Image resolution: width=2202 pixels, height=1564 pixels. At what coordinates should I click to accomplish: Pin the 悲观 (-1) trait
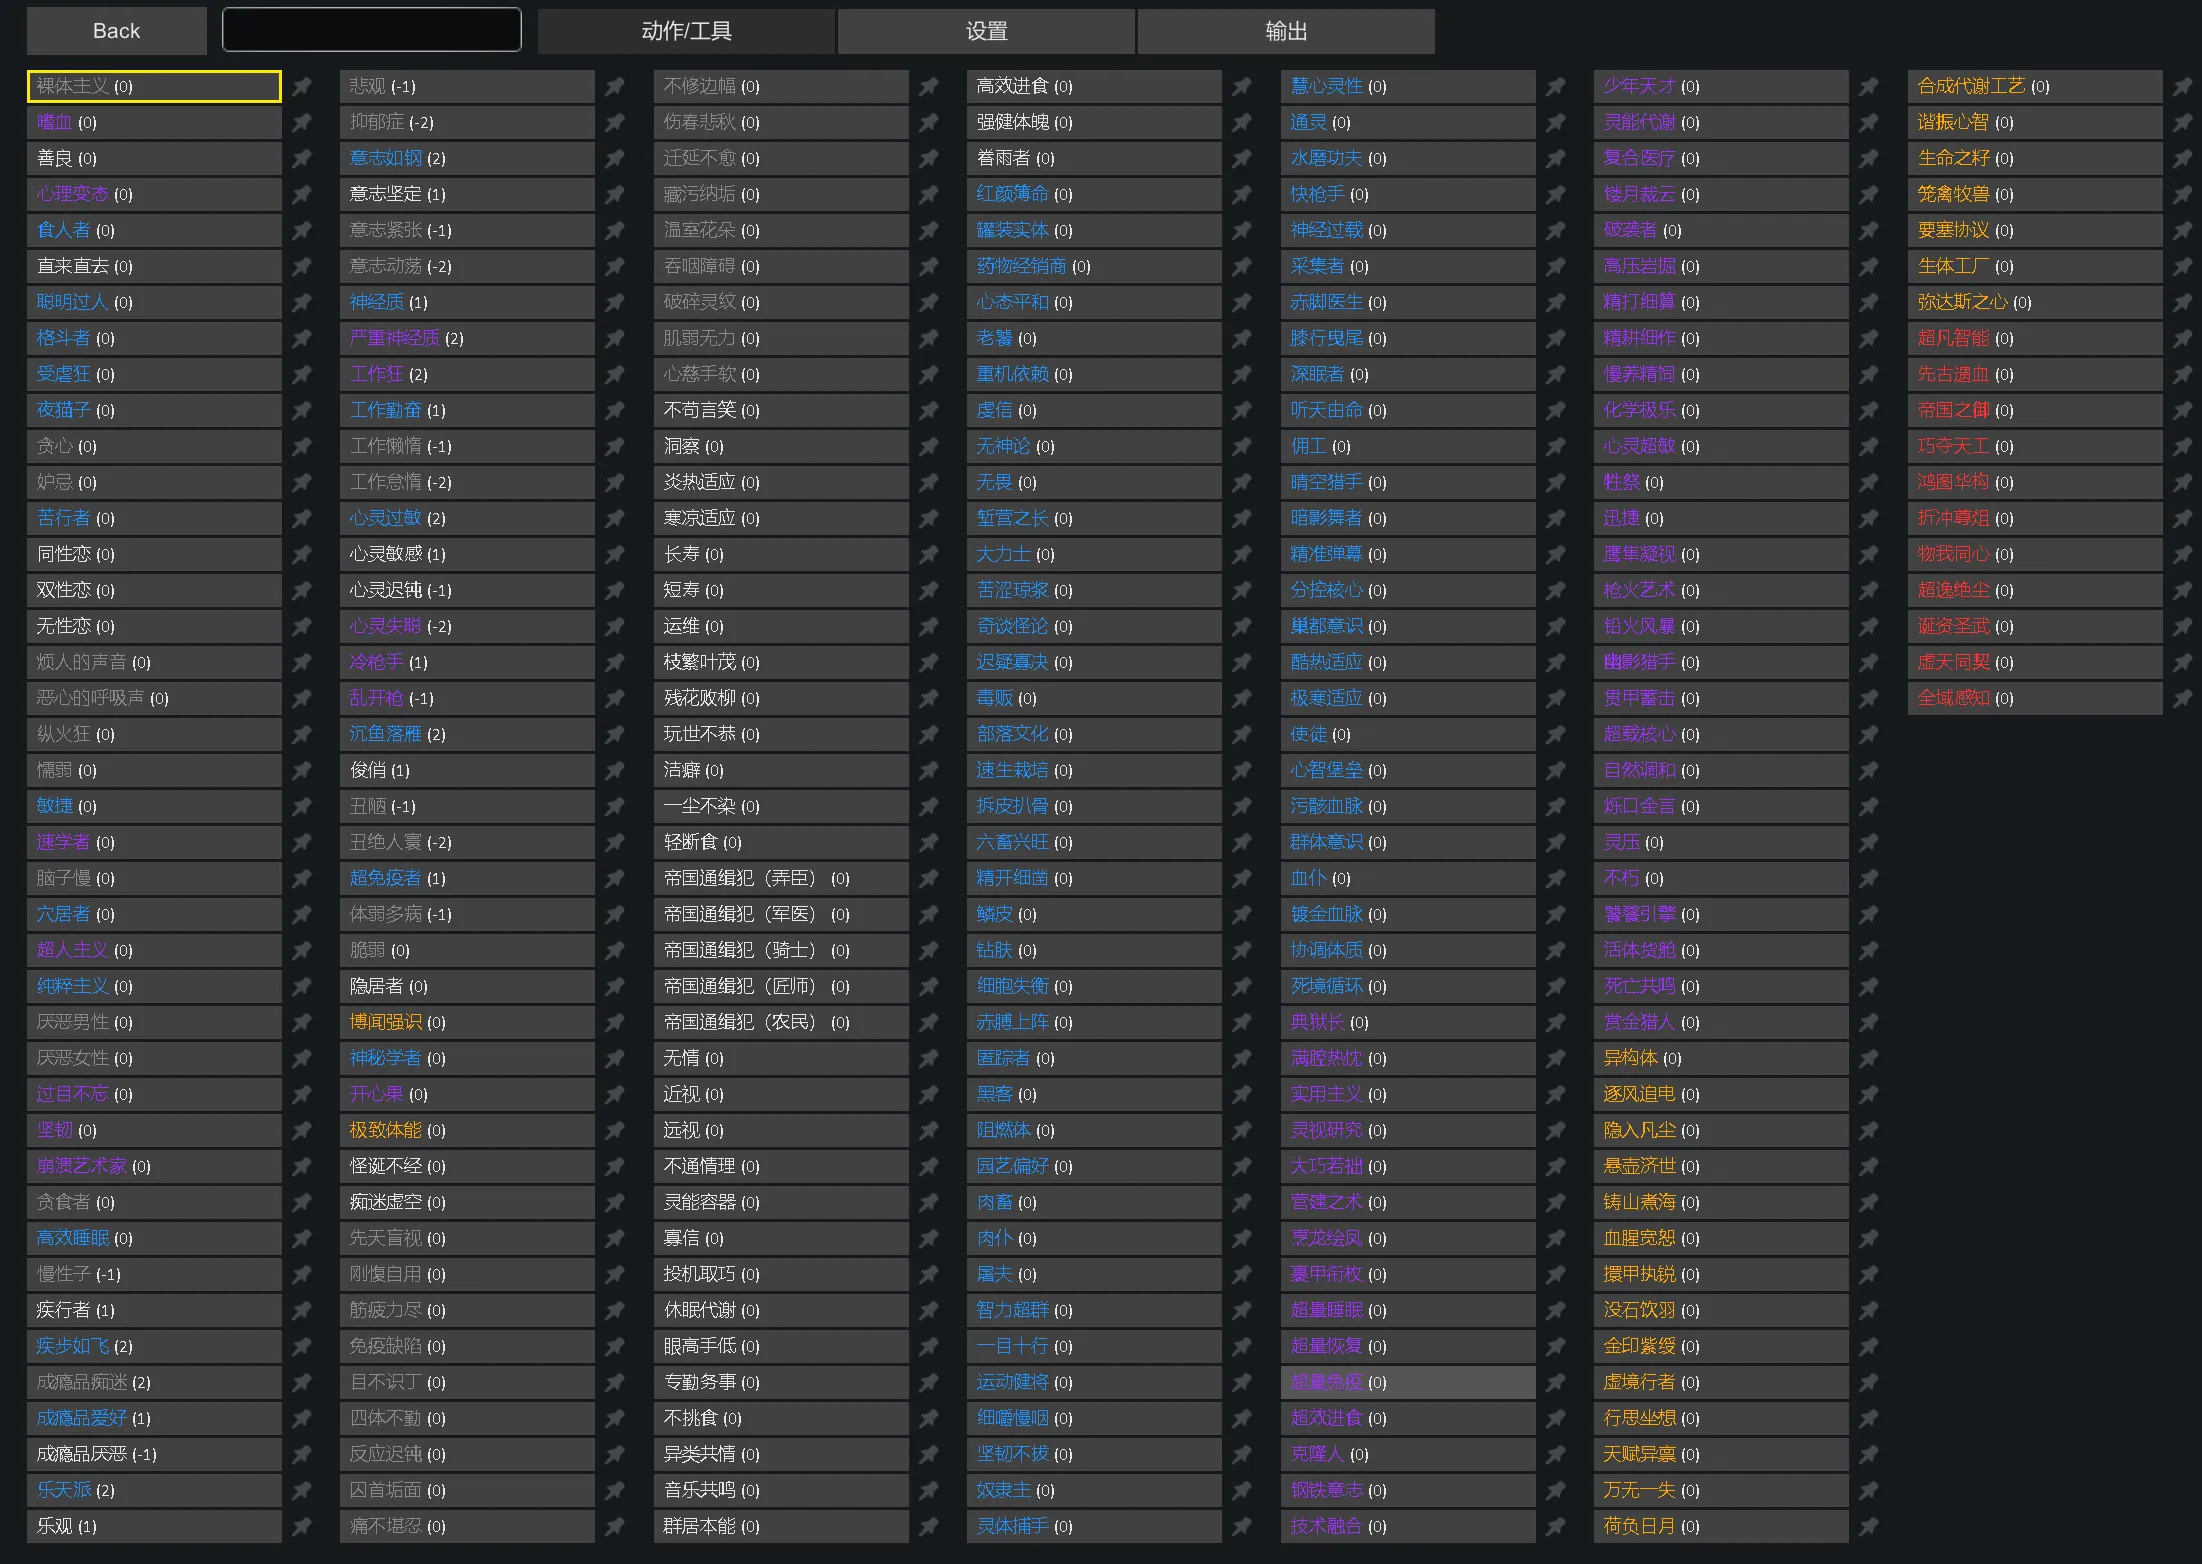(x=615, y=87)
